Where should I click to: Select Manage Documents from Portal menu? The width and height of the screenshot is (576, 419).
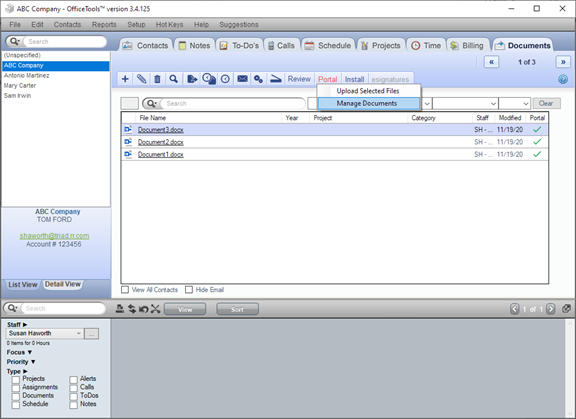pos(368,104)
